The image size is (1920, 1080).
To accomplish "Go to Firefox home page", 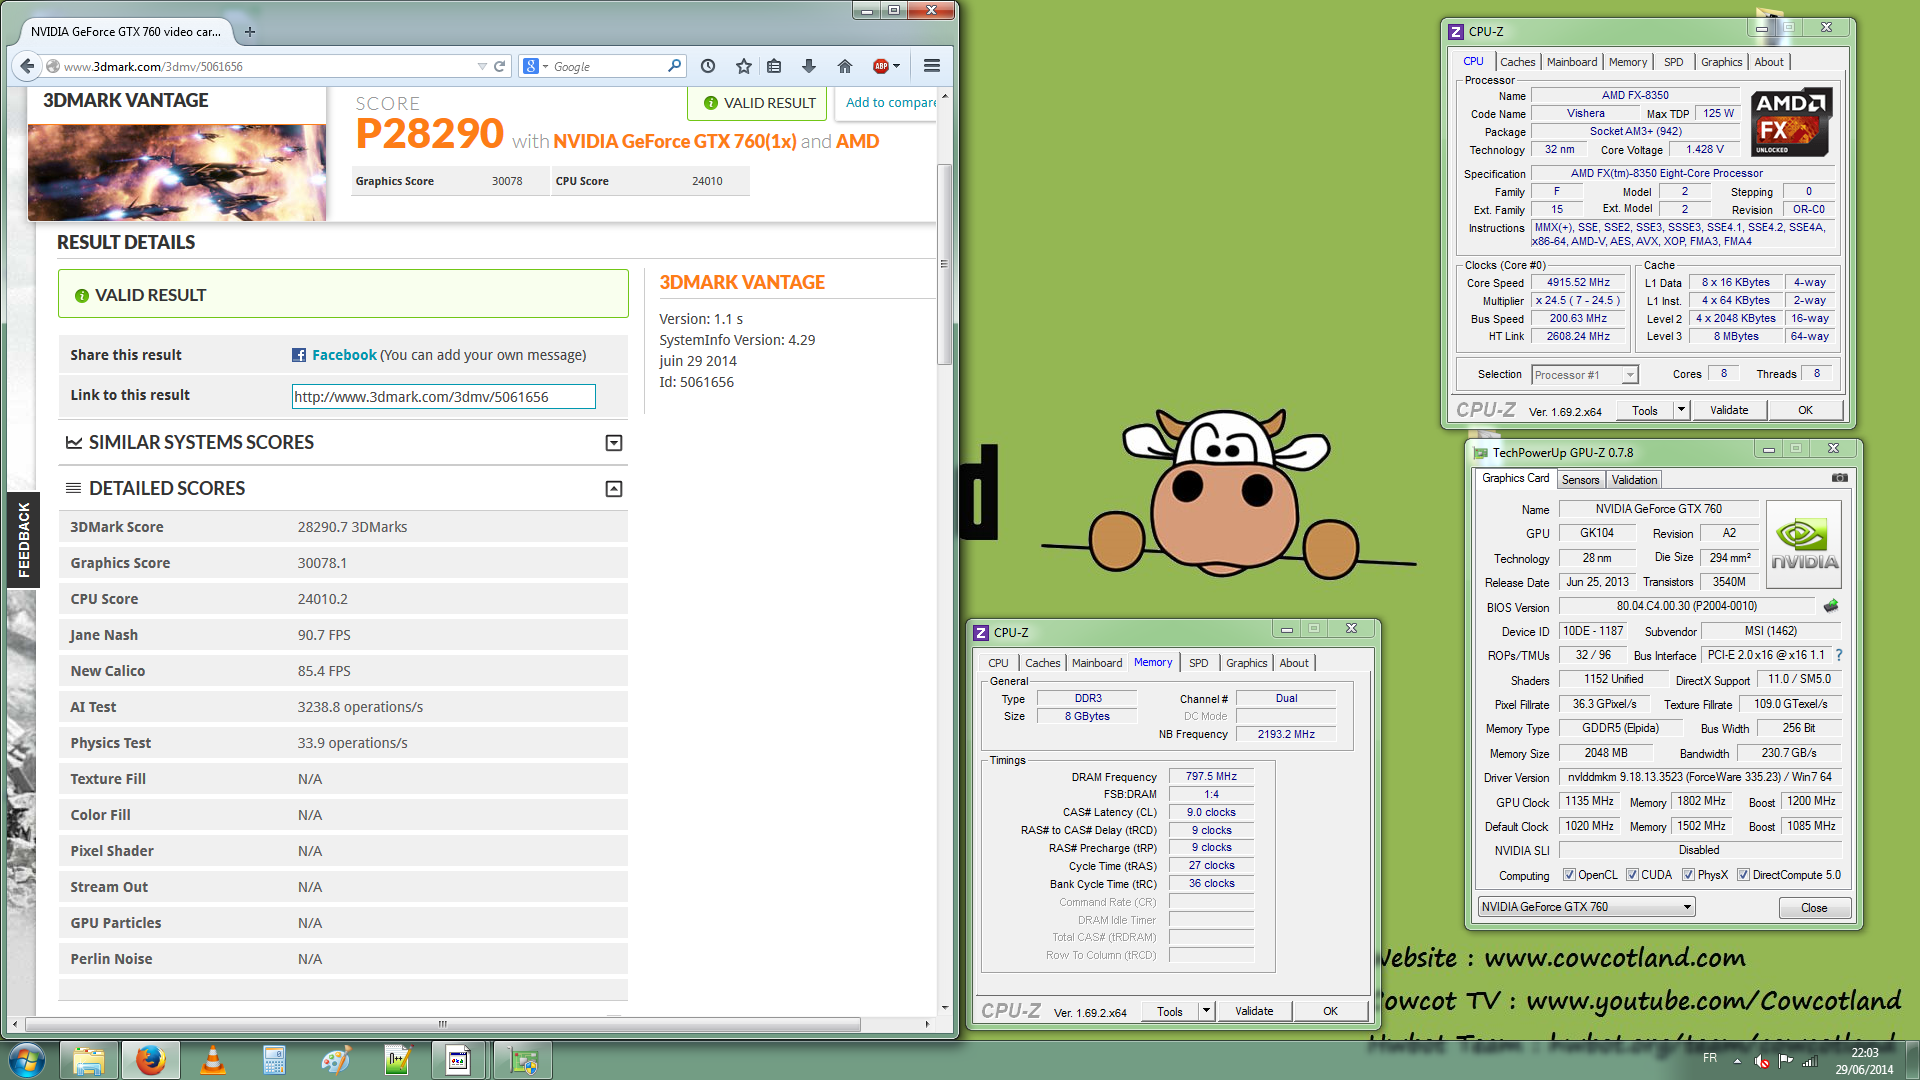I will pyautogui.click(x=845, y=66).
